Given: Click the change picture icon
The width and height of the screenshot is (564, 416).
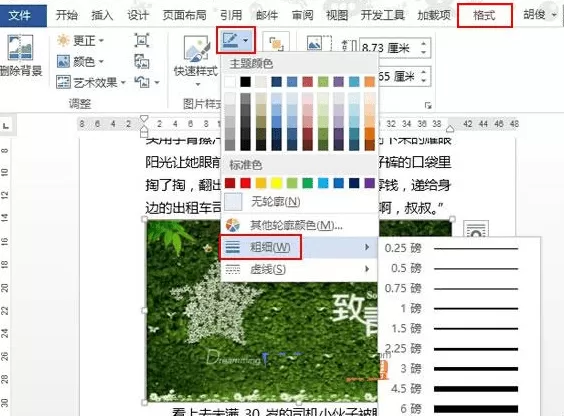Looking at the screenshot, I should [142, 61].
